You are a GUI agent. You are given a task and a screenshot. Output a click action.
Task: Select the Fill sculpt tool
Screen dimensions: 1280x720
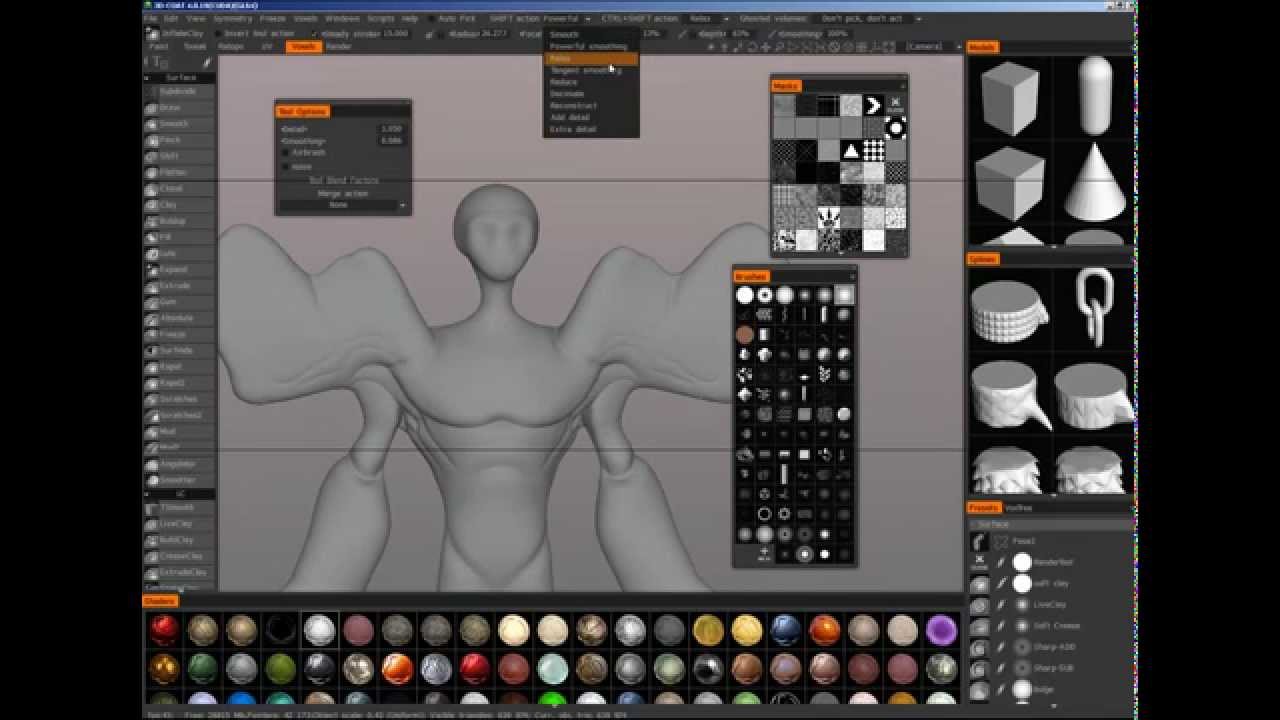coord(181,237)
